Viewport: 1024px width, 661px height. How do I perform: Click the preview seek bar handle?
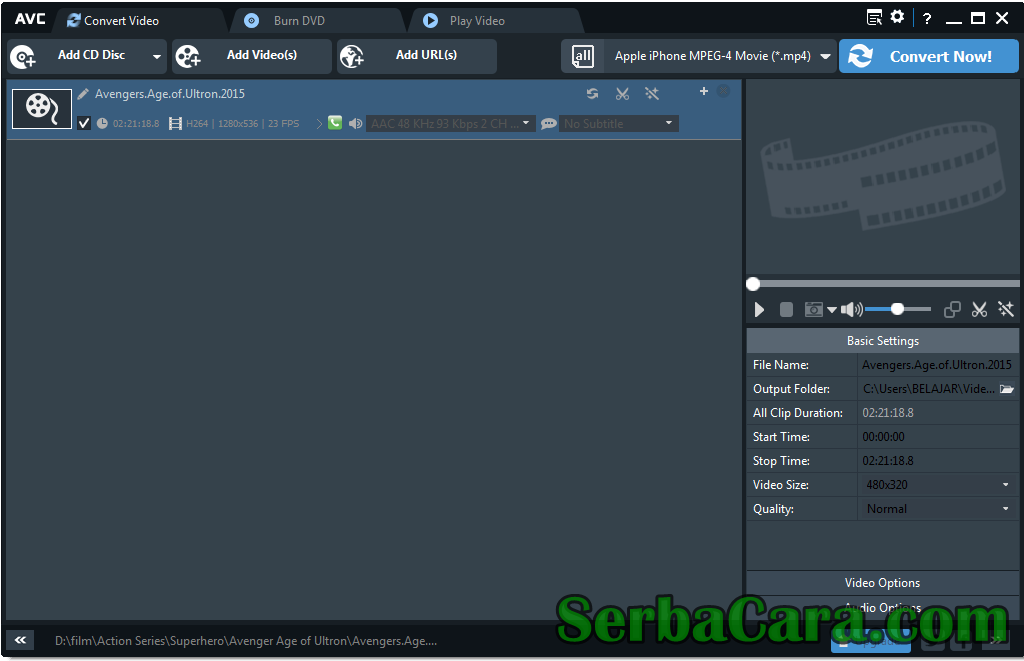753,283
